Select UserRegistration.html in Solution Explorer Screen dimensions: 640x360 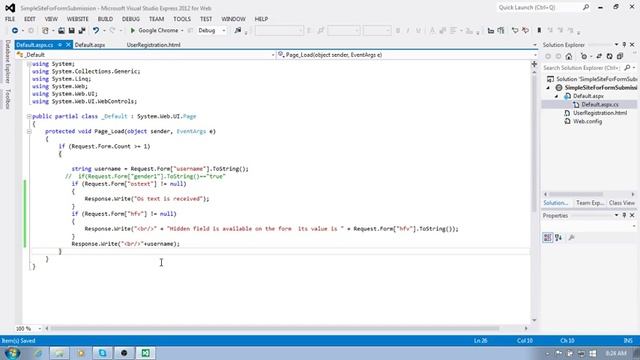click(600, 113)
